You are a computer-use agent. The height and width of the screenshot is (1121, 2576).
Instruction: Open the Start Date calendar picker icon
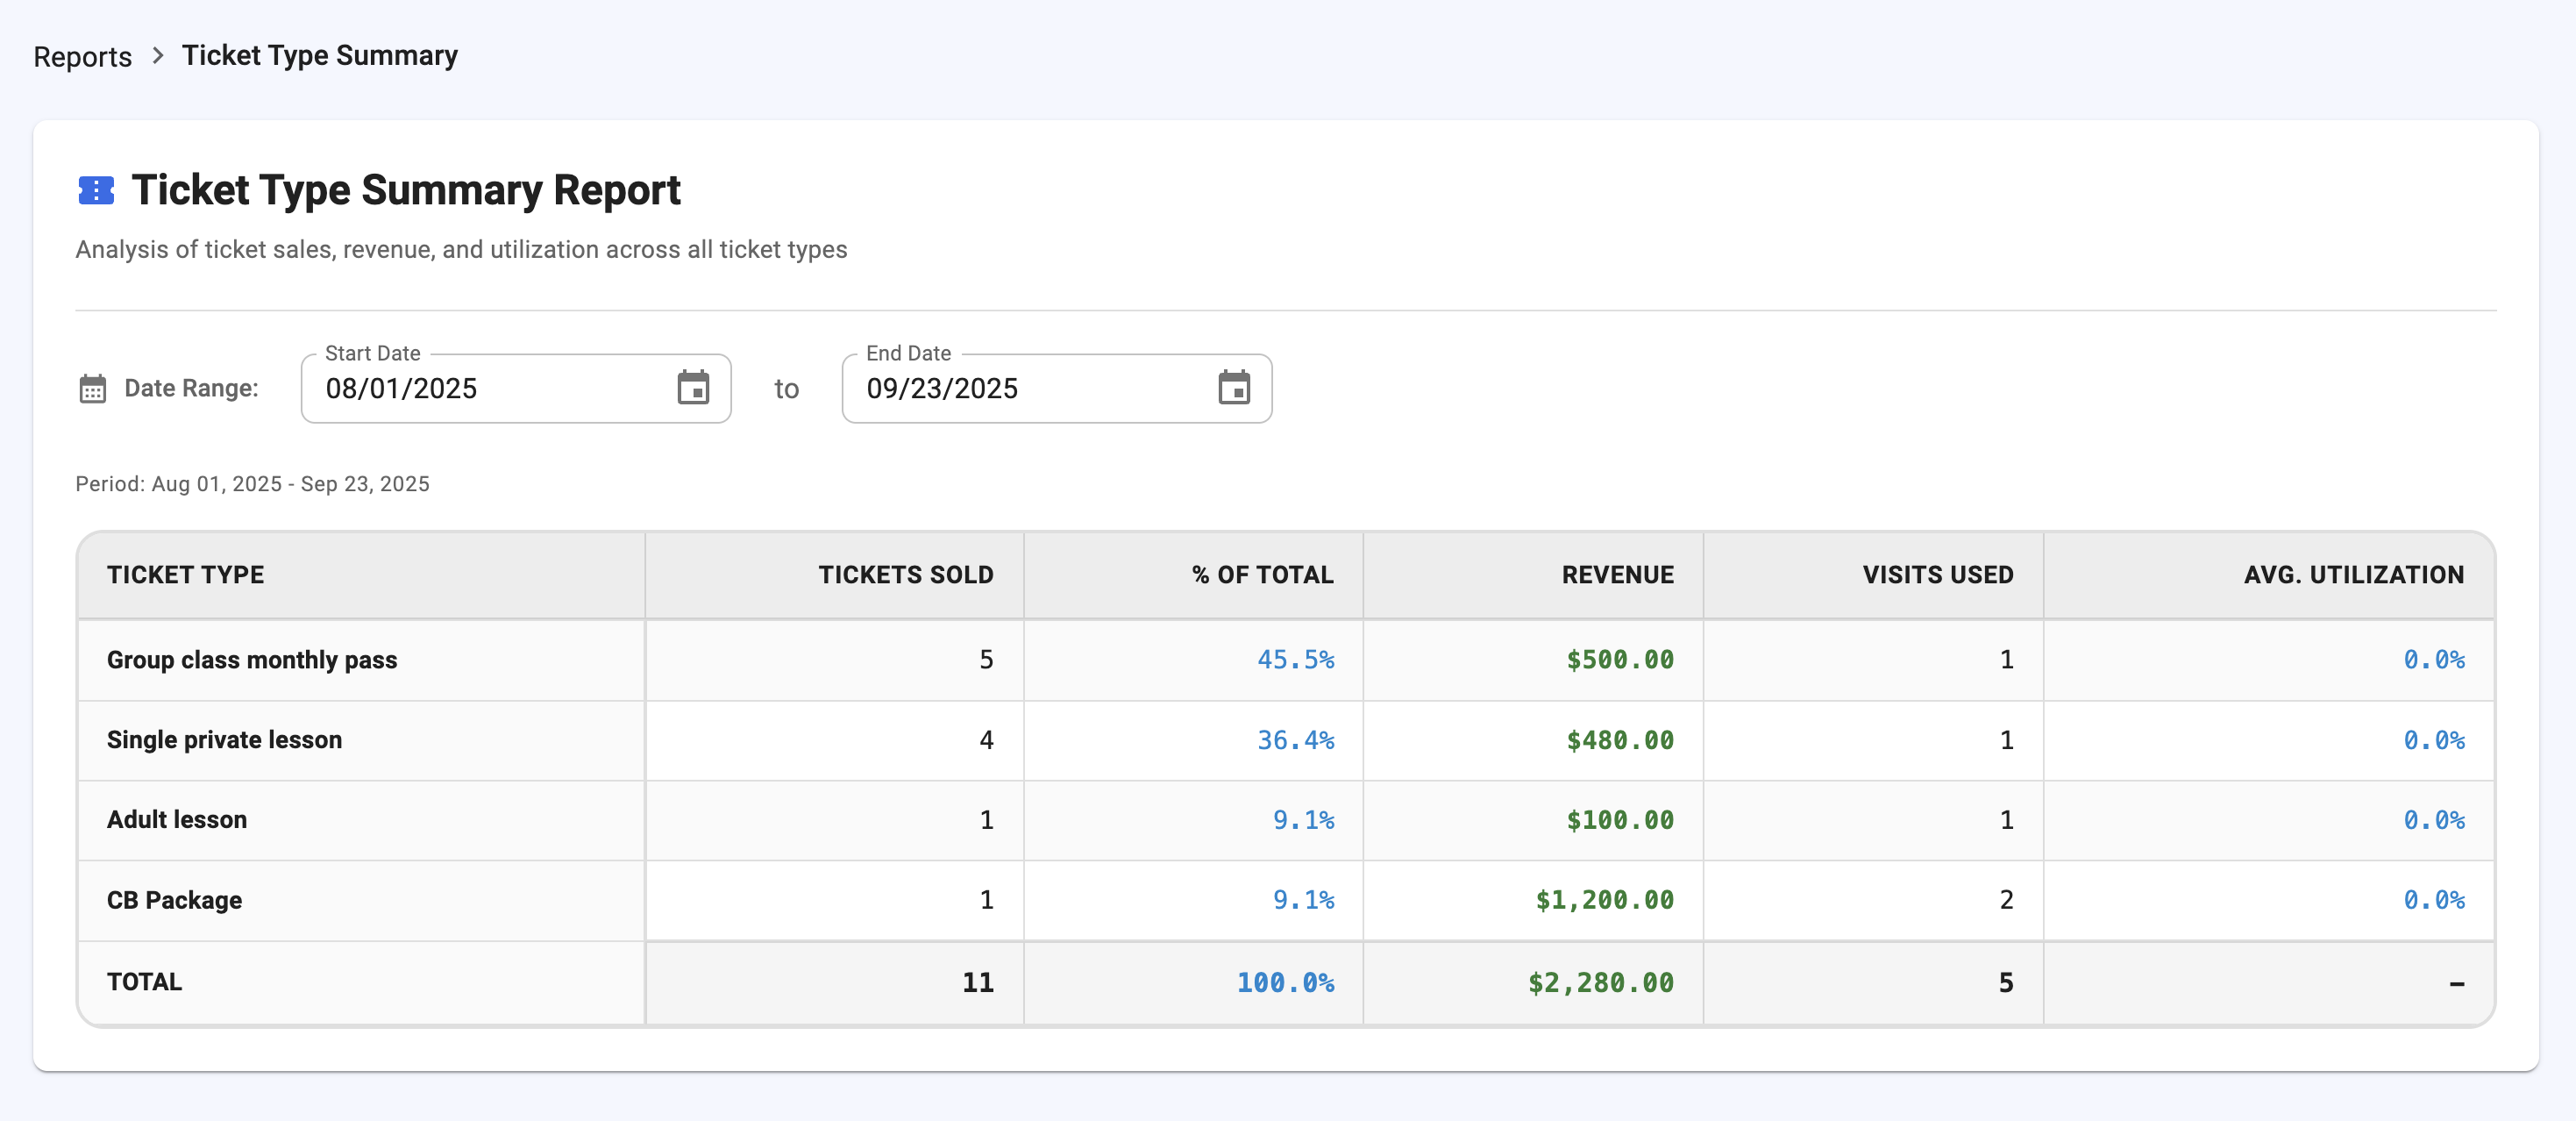693,388
